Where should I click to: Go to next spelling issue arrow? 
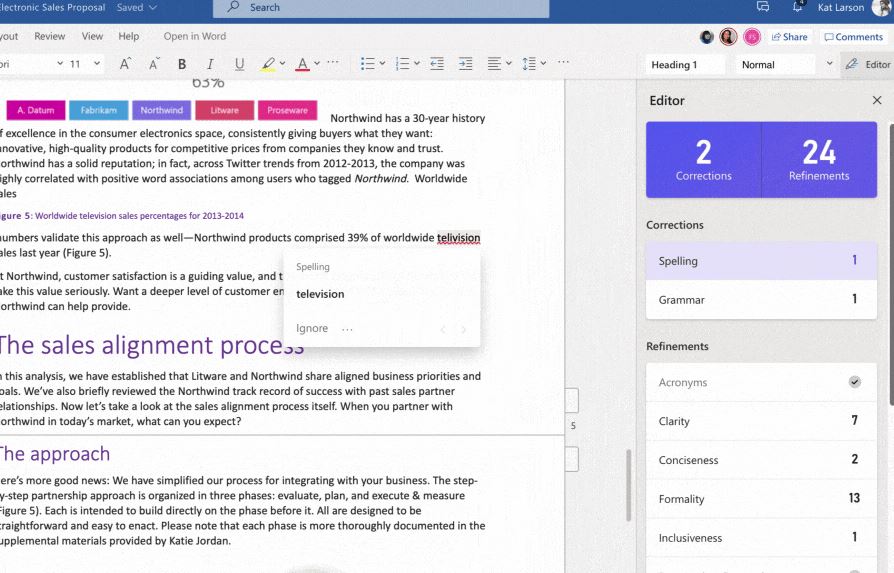464,329
